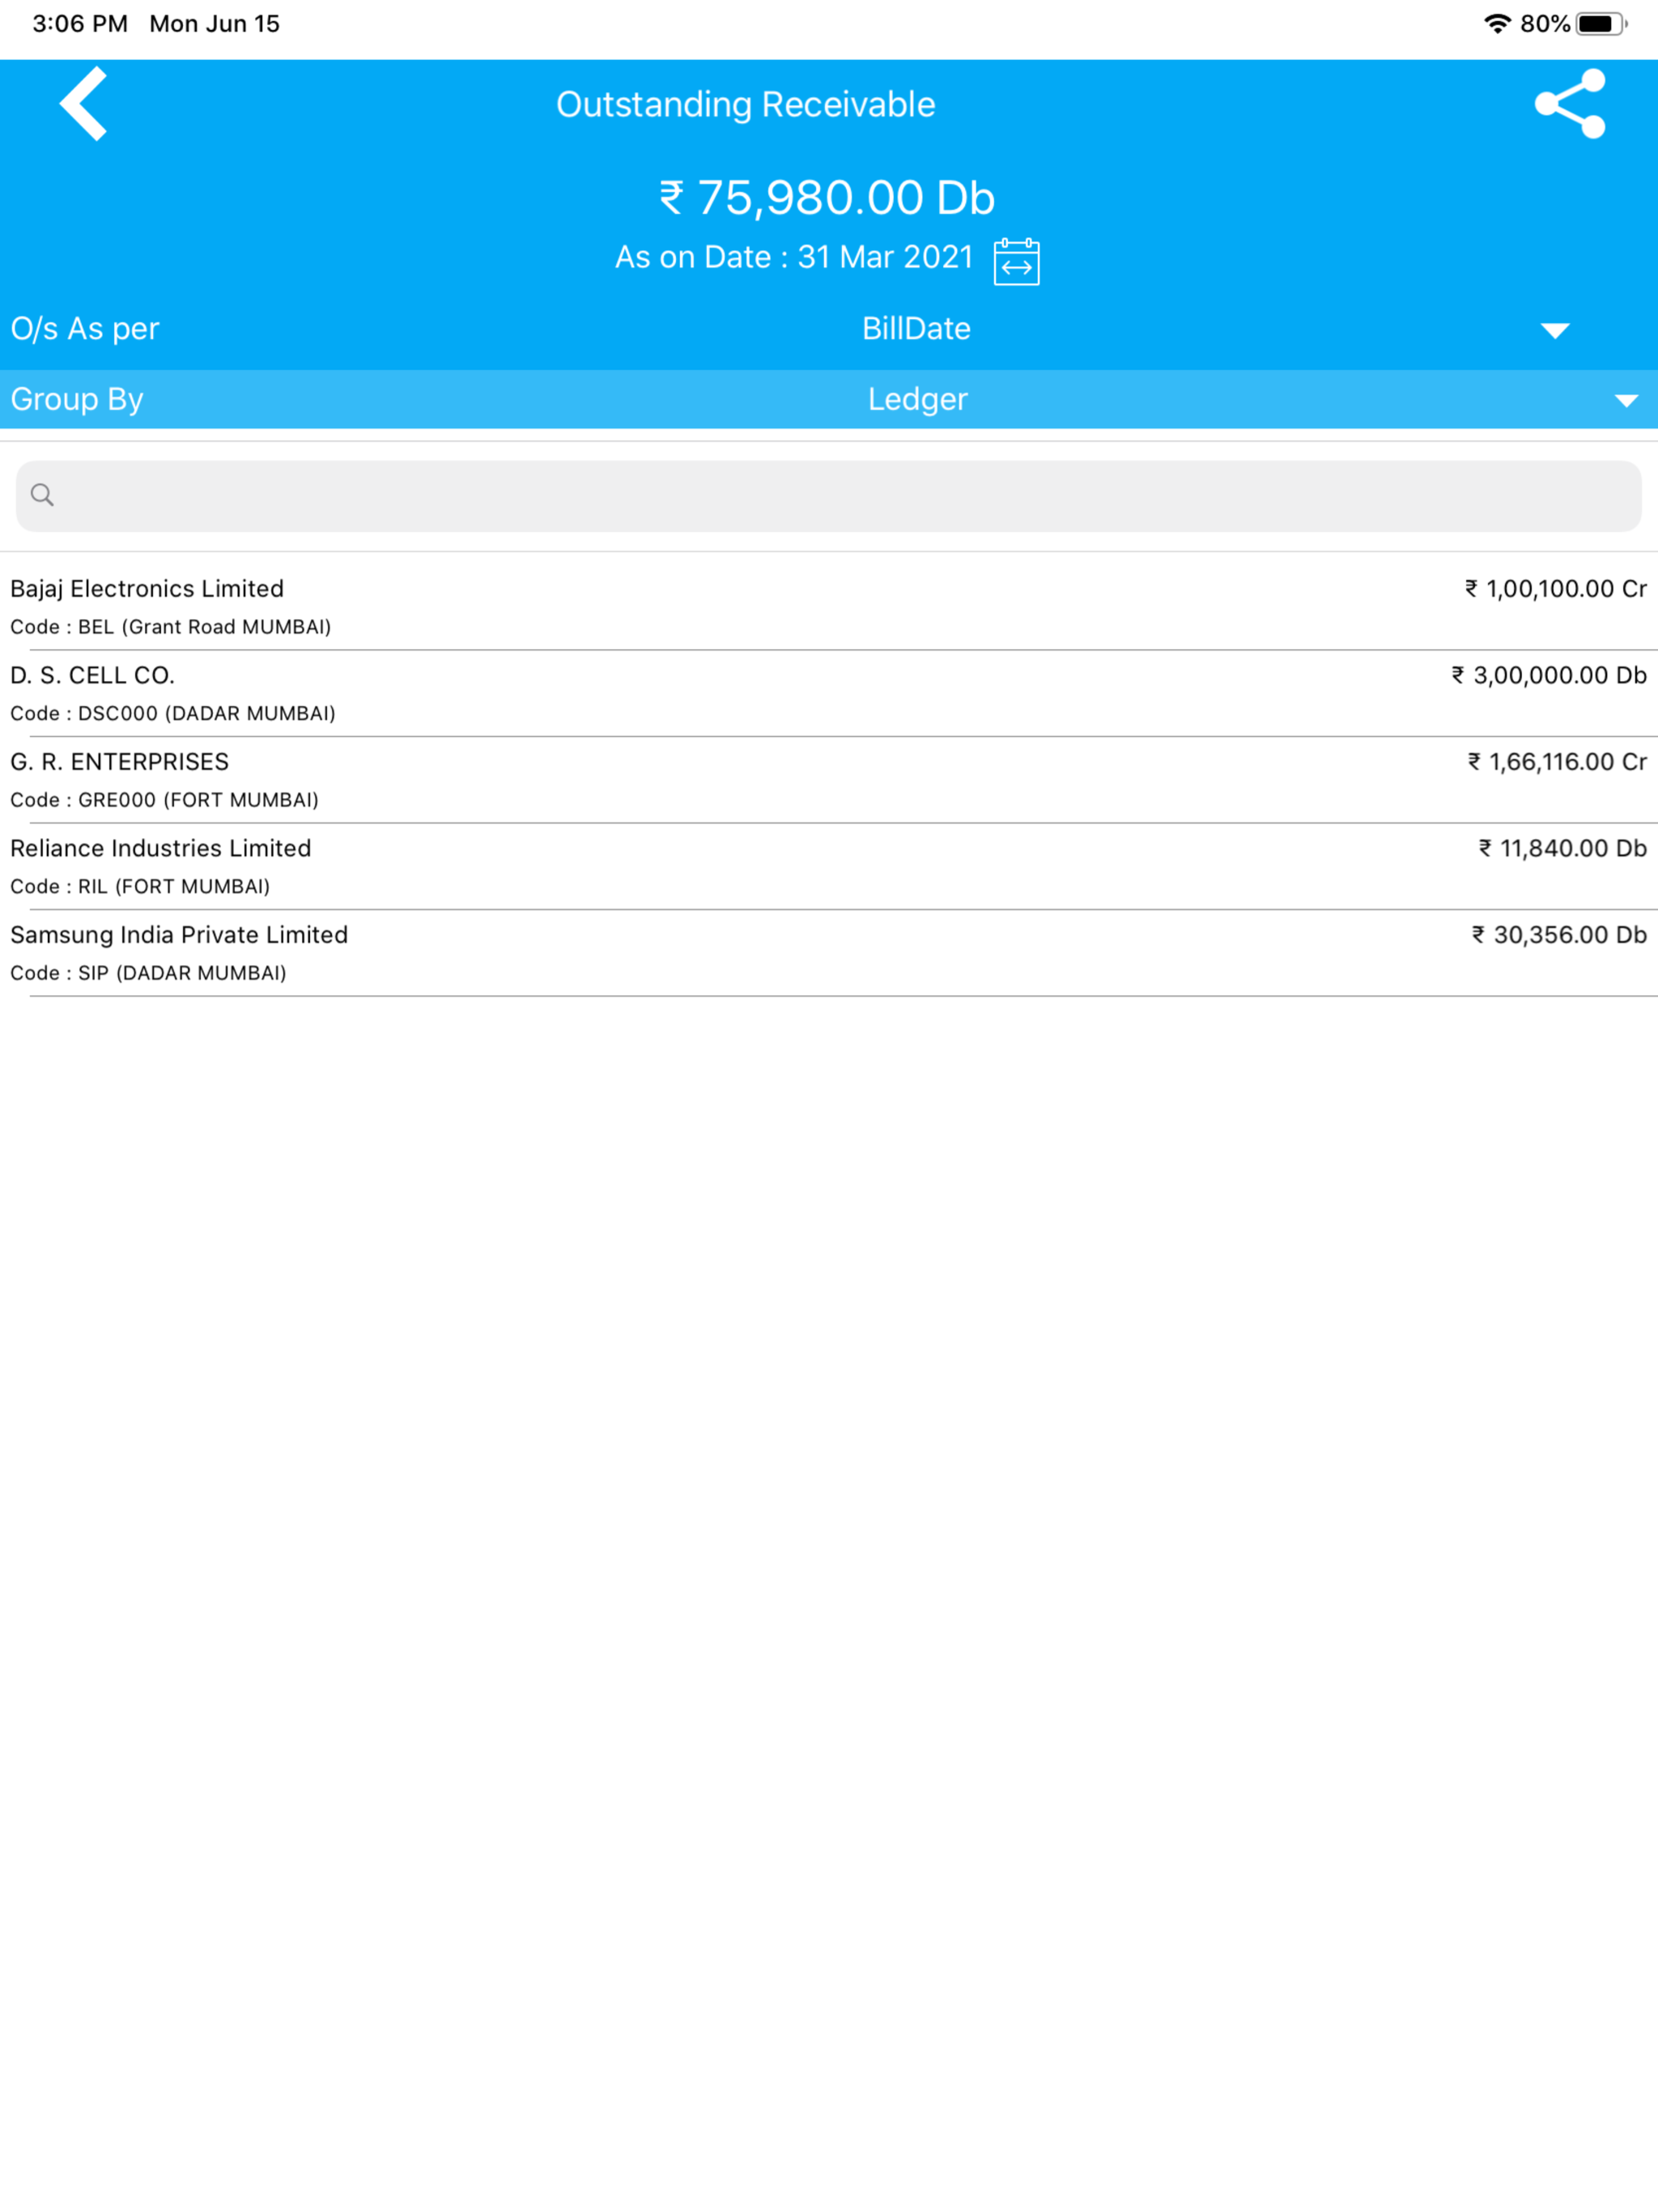1658x2212 pixels.
Task: Tap the back arrow icon
Action: pyautogui.click(x=83, y=104)
